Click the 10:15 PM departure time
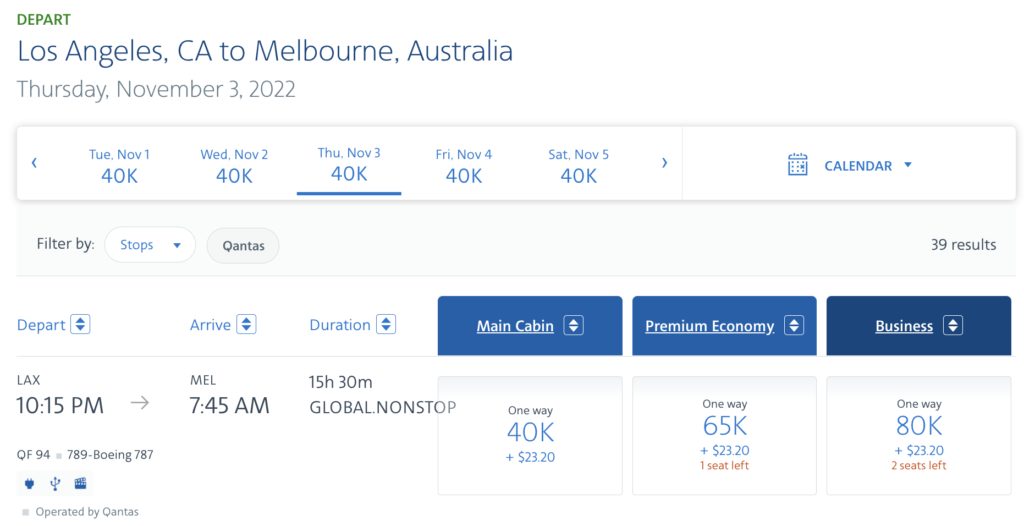The width and height of the screenshot is (1024, 526). 60,405
